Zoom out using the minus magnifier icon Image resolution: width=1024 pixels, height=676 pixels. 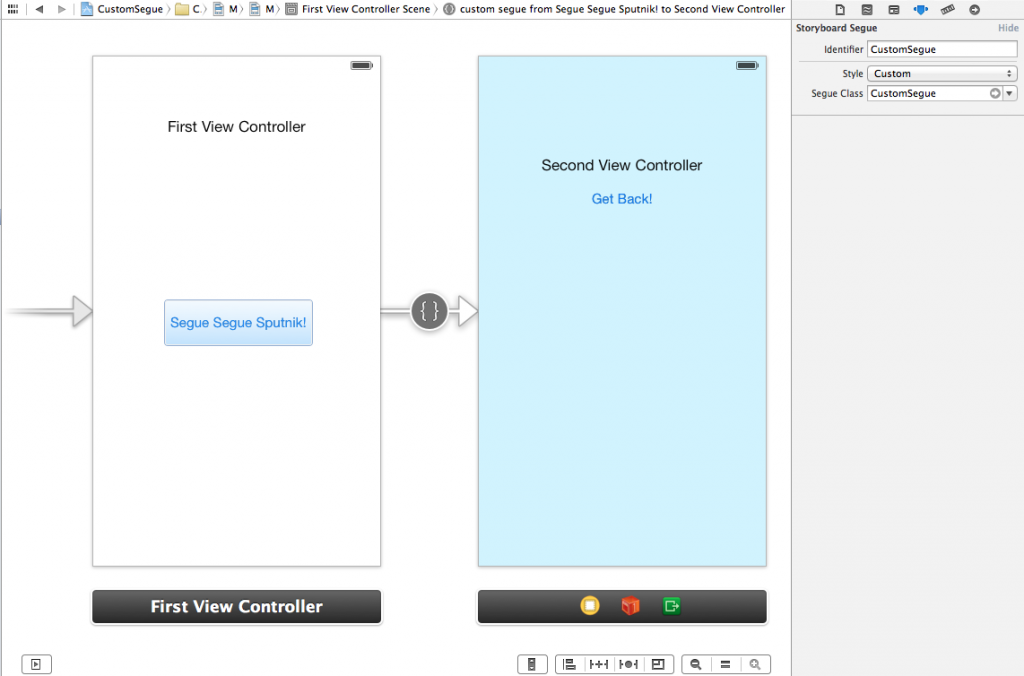(x=696, y=663)
